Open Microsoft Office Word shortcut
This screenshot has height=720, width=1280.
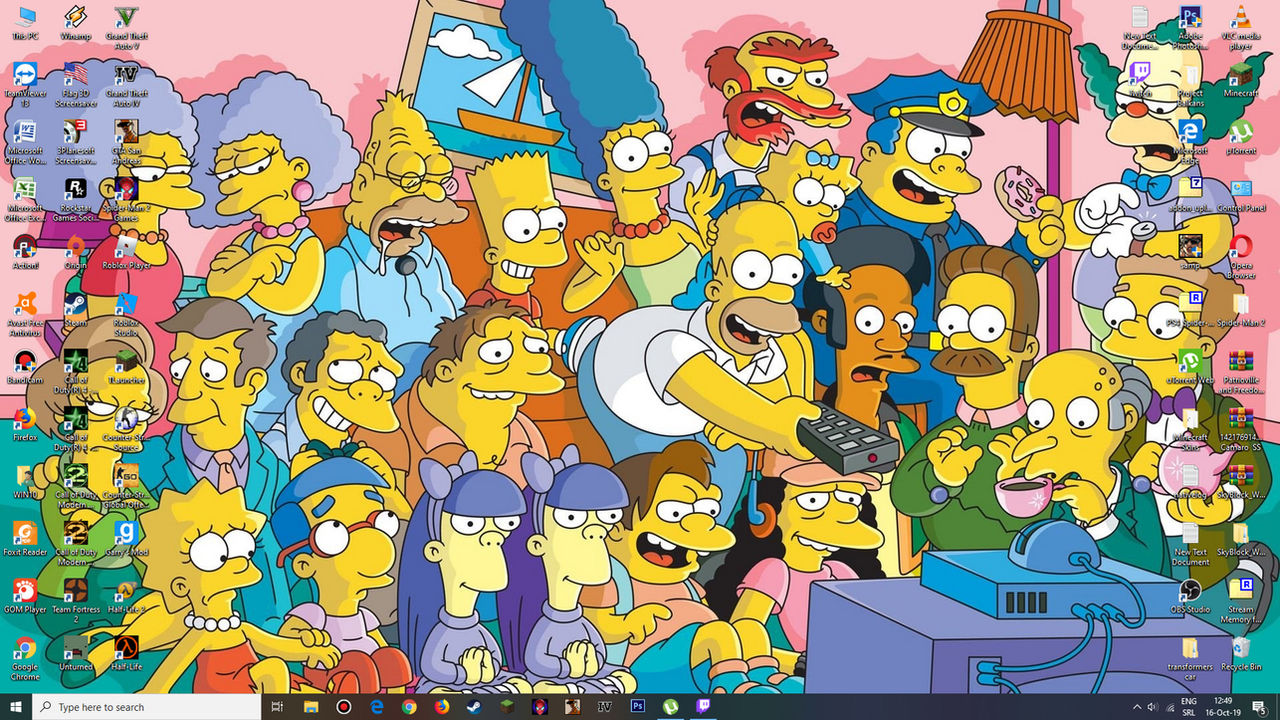25,142
